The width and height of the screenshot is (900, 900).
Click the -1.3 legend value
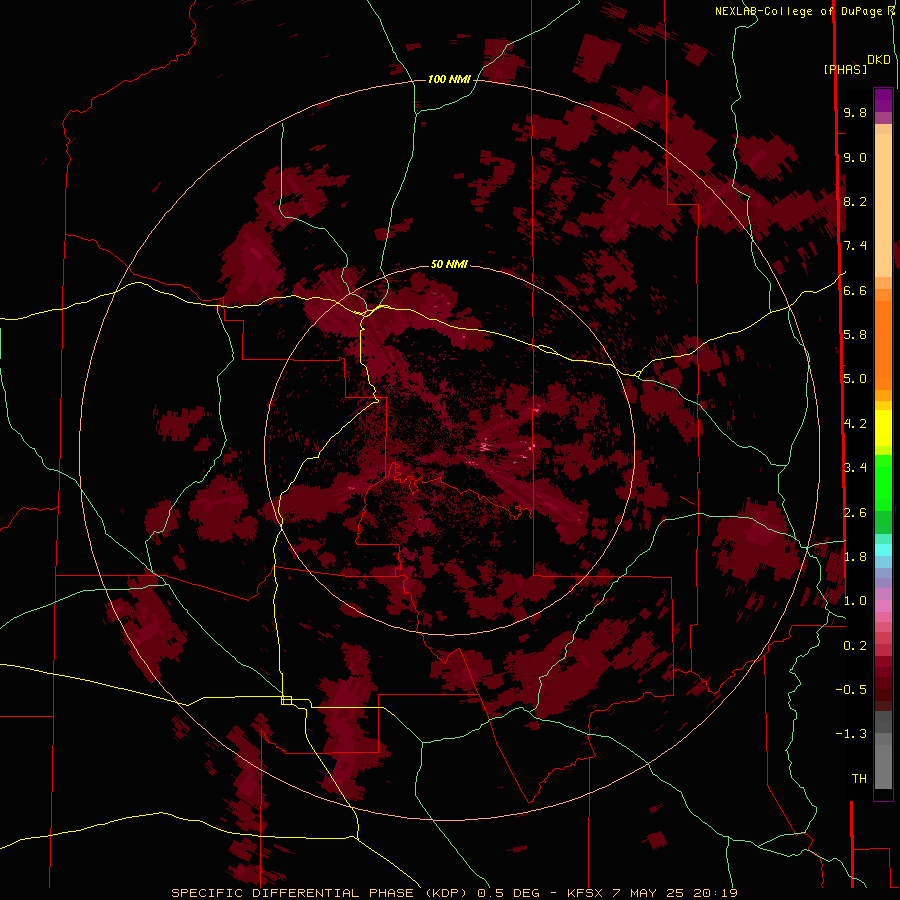point(851,734)
